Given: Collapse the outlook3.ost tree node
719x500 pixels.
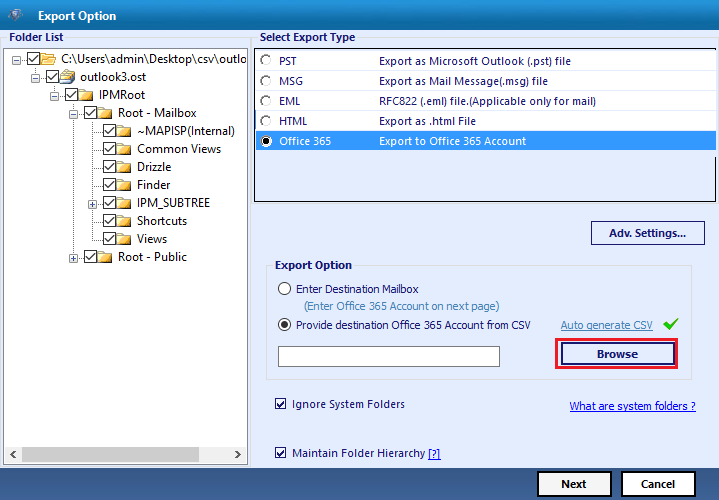Looking at the screenshot, I should click(35, 78).
